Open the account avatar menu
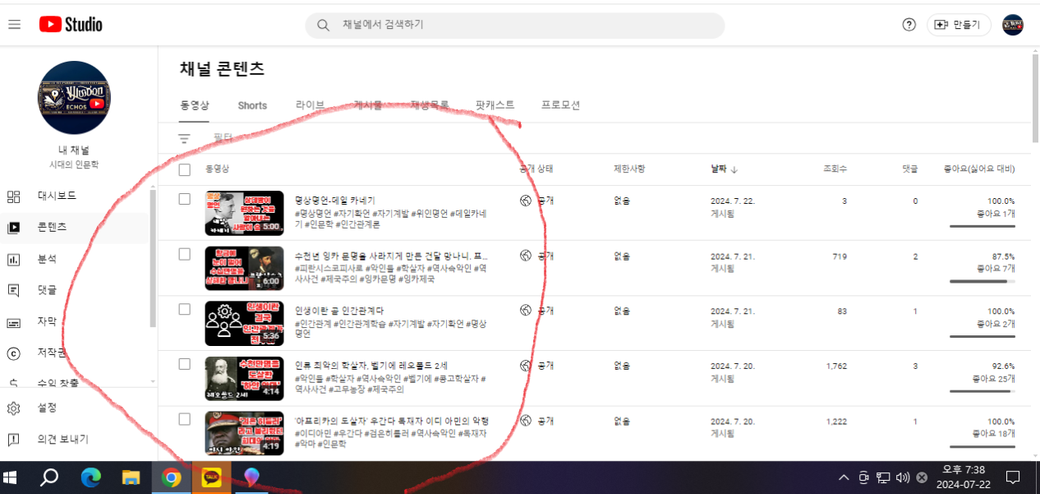The height and width of the screenshot is (494, 1040). coord(1012,25)
